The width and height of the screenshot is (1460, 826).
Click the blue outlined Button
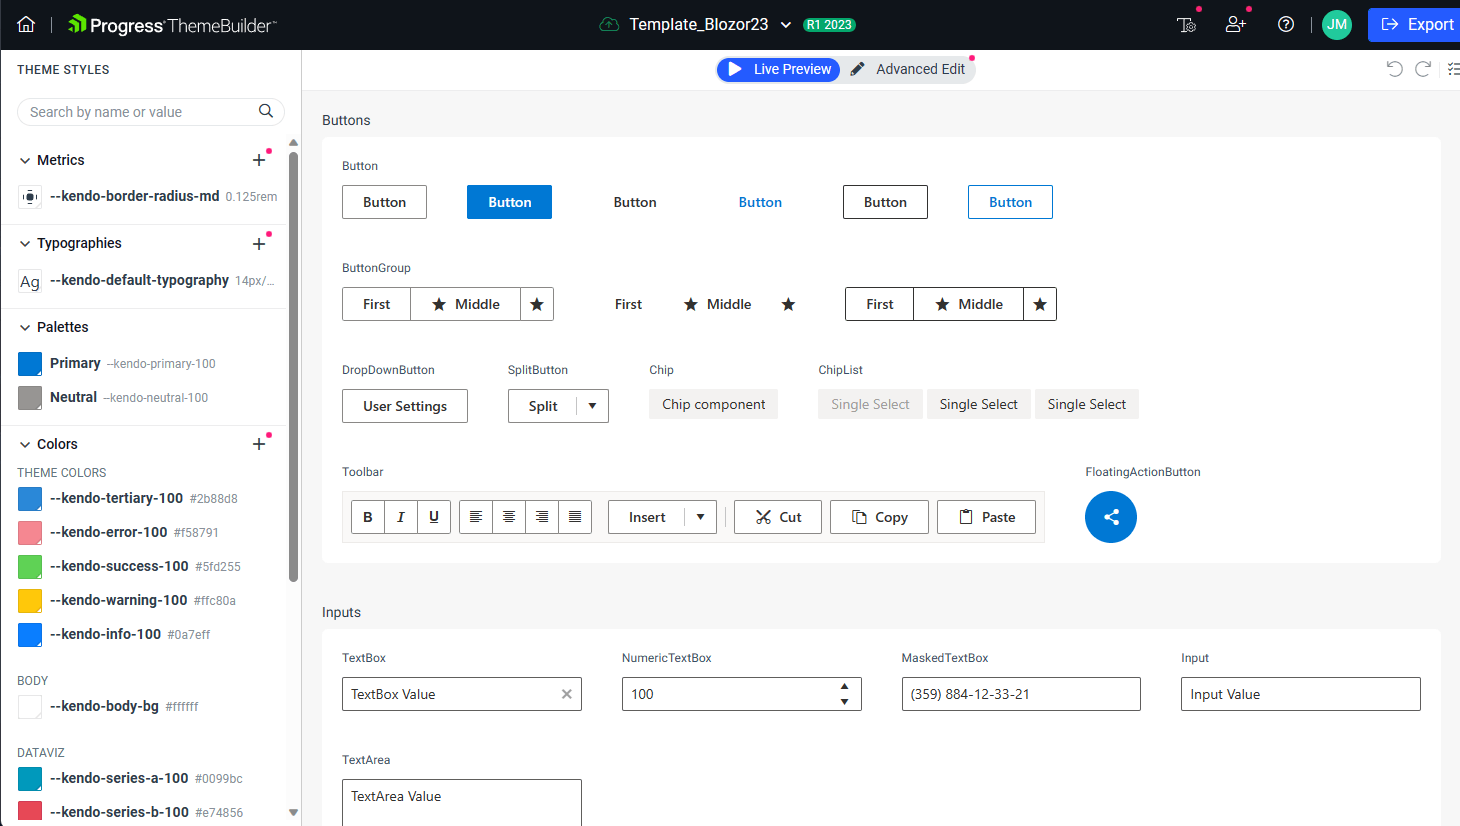[x=1010, y=202]
